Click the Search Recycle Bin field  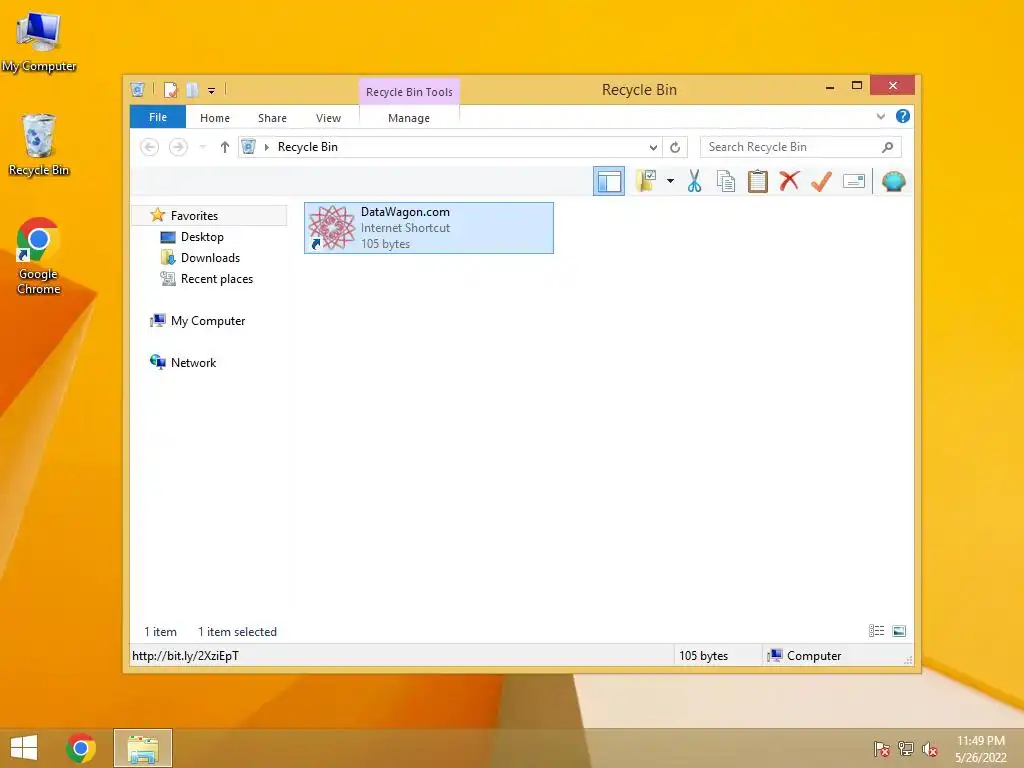tap(800, 147)
